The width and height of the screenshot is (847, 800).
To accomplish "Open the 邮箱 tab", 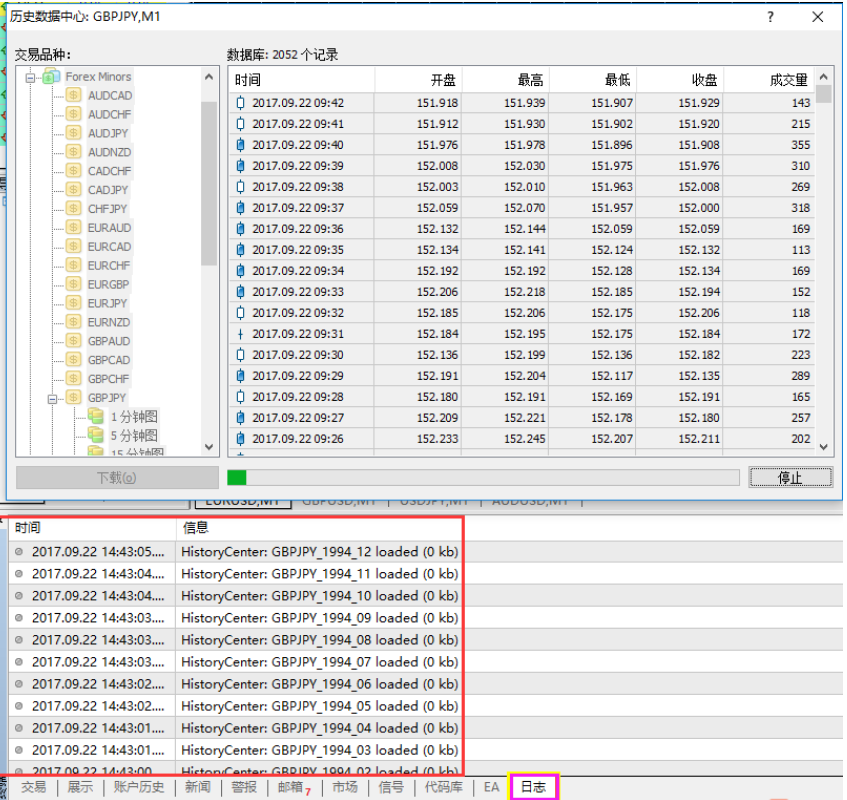I will [x=291, y=788].
